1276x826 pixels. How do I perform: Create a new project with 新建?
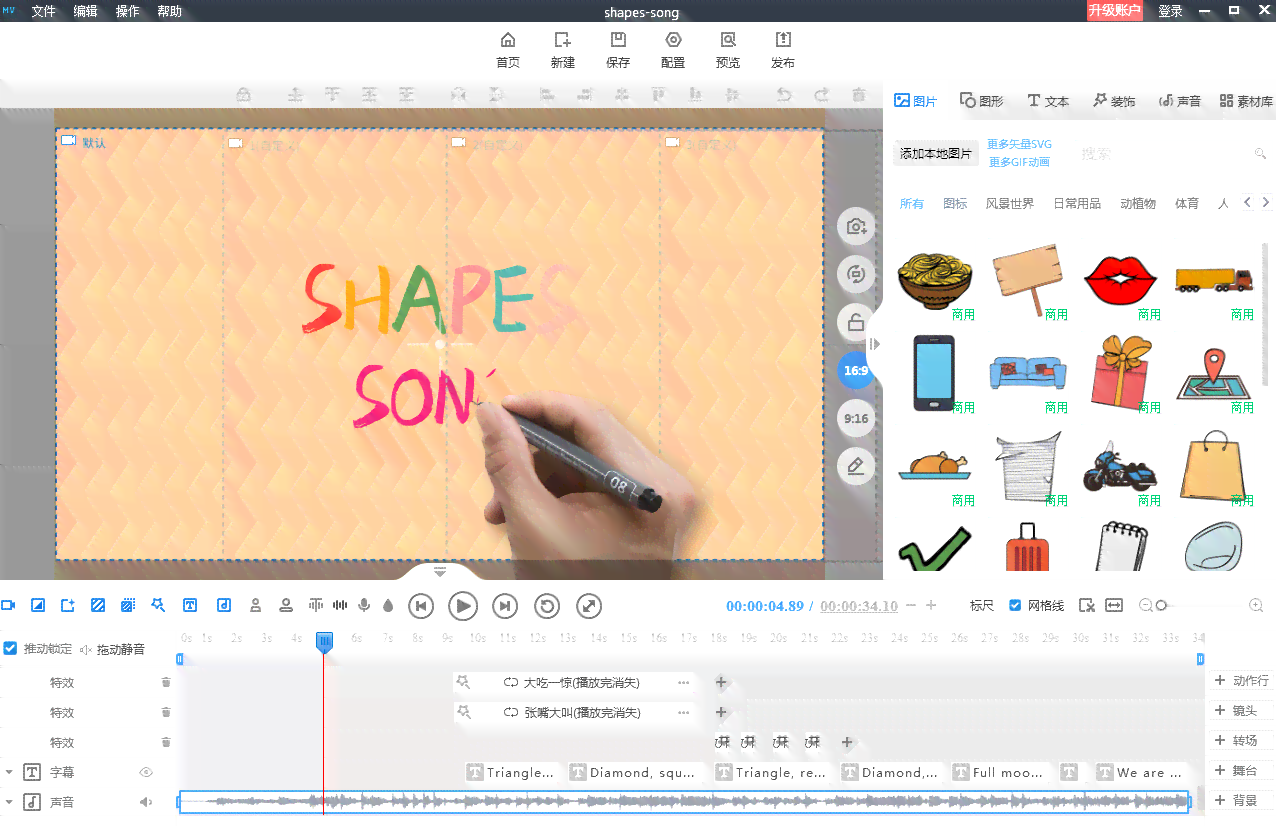[563, 49]
